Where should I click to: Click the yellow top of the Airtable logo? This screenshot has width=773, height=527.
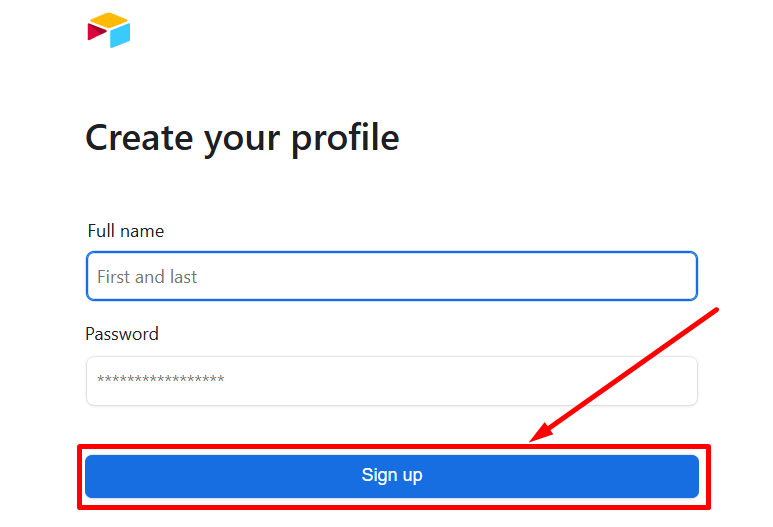pos(108,20)
